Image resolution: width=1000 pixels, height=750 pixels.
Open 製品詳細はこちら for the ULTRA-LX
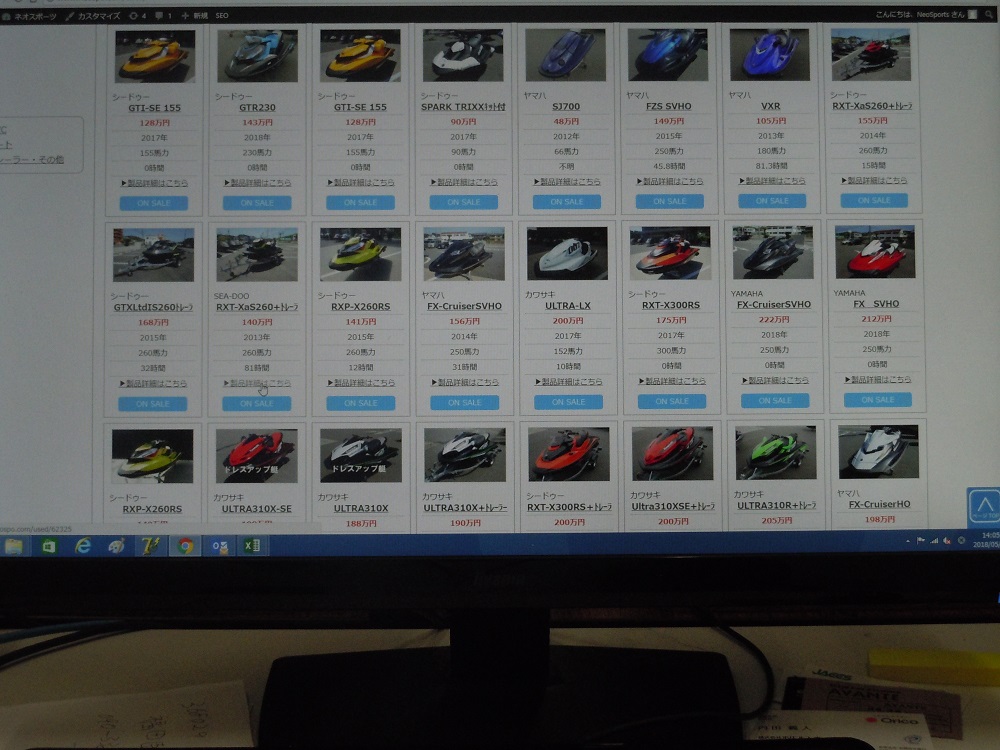(568, 382)
